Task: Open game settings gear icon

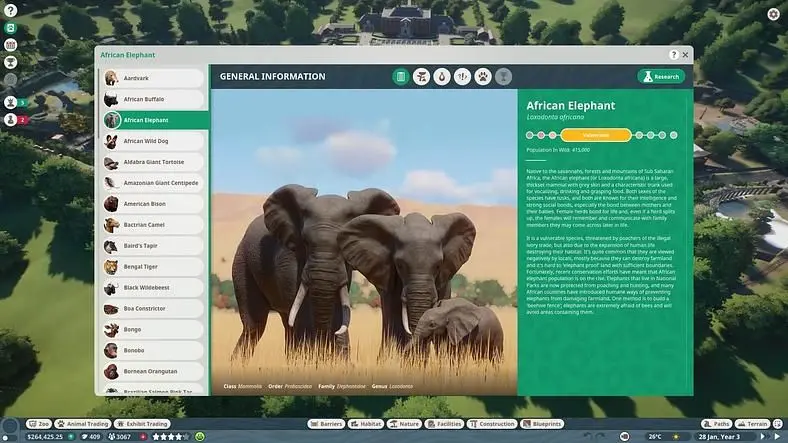Action: pos(773,14)
